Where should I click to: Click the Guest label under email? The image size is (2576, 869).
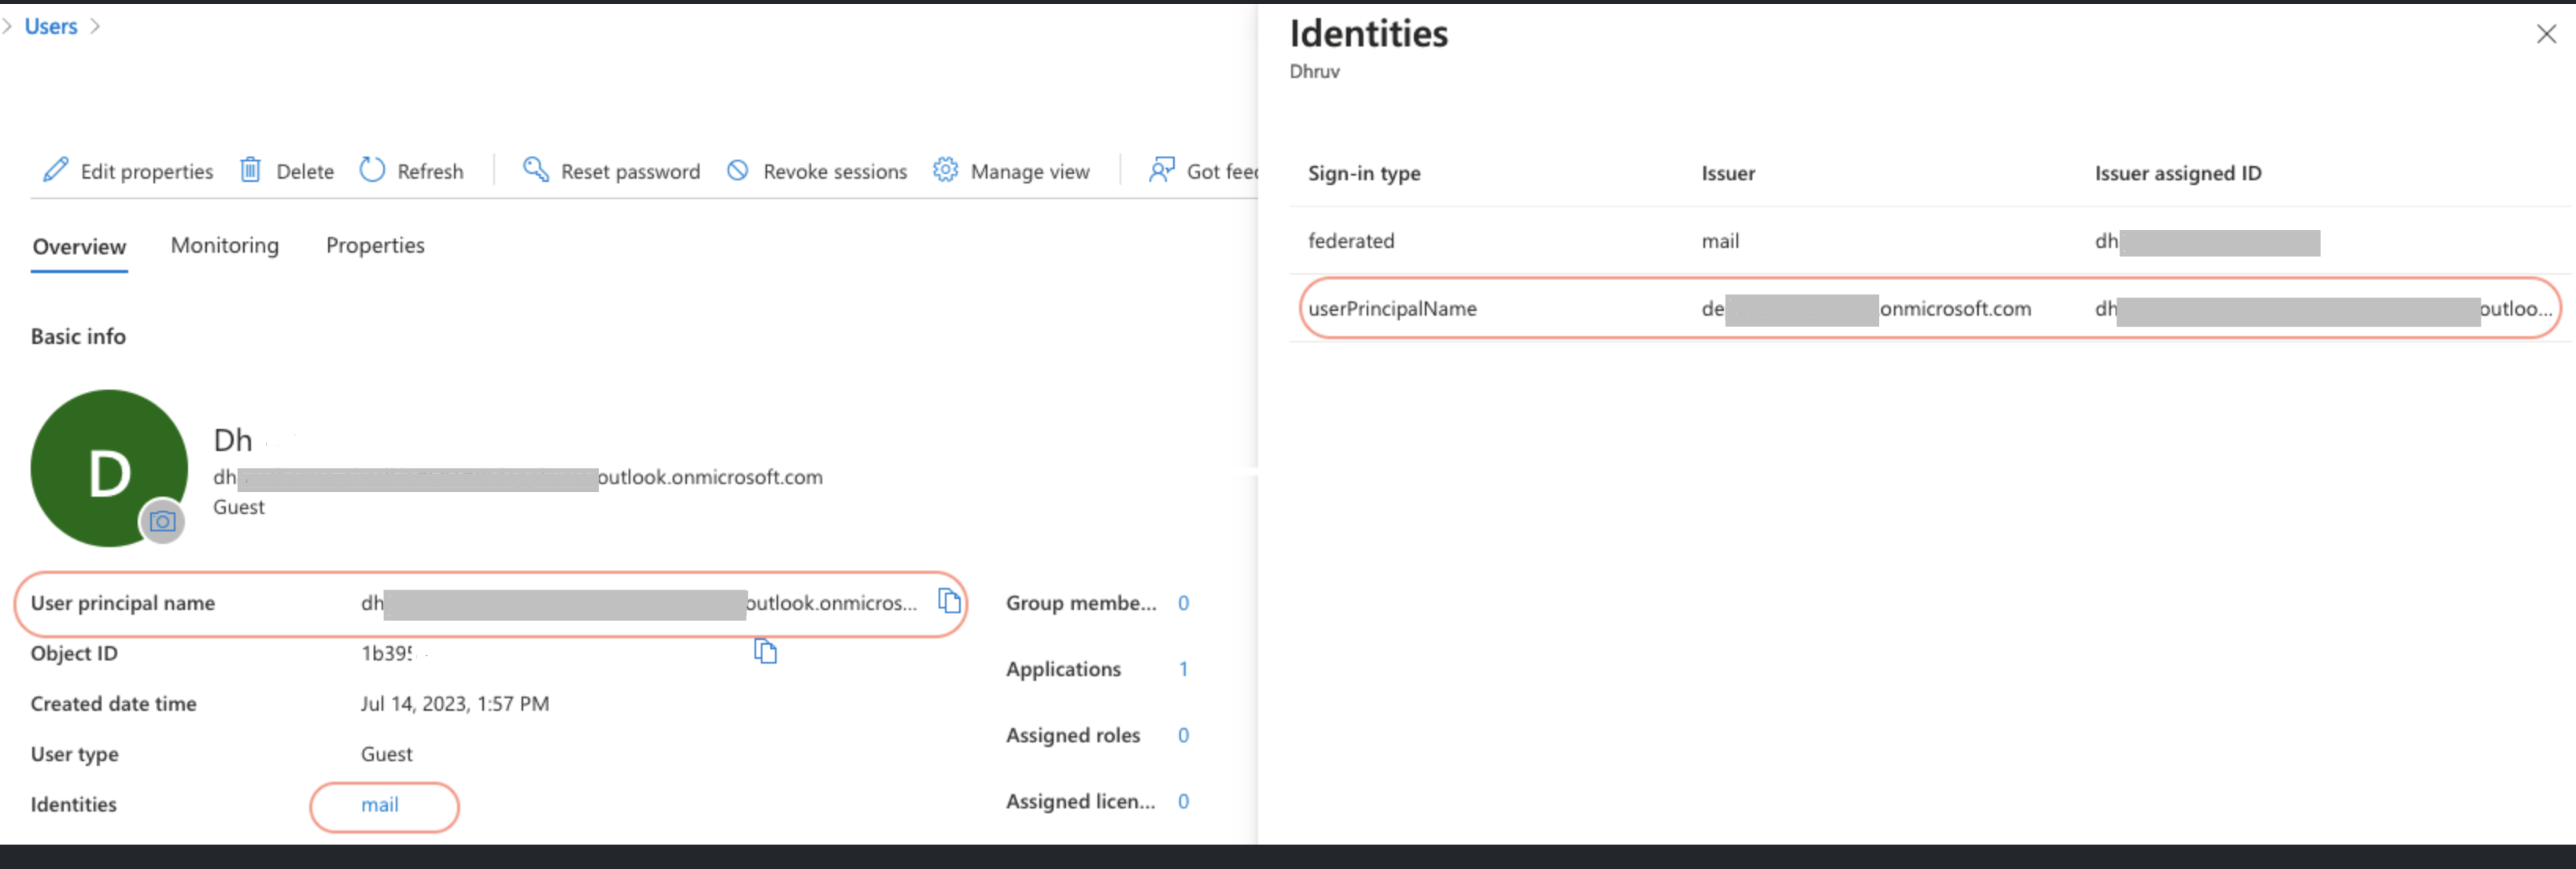point(239,507)
